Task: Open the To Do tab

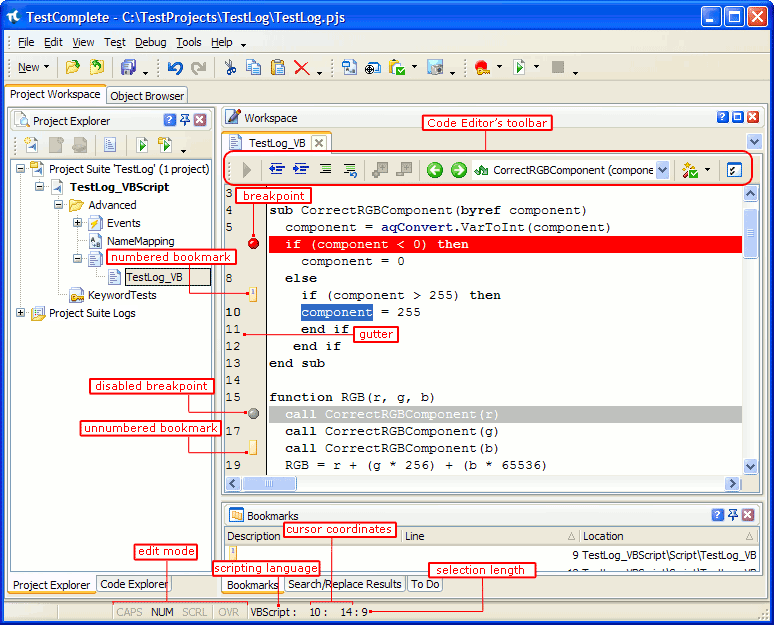Action: point(425,584)
